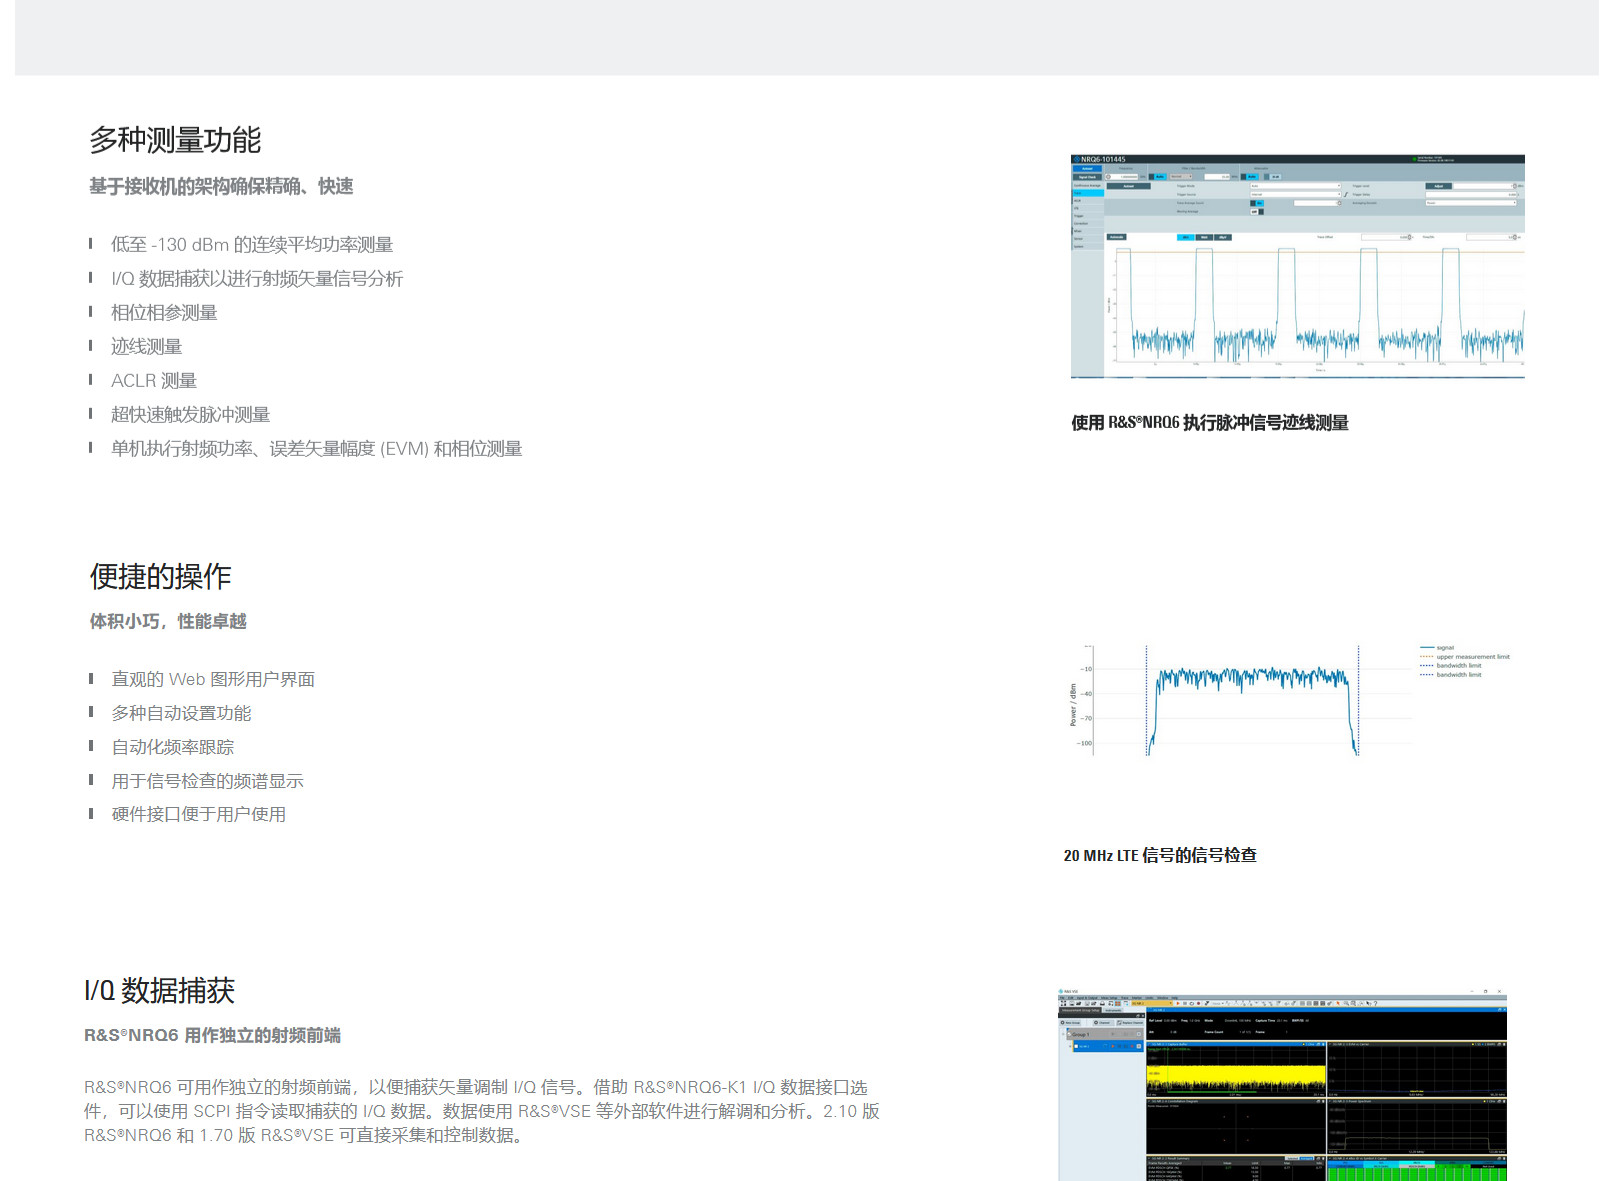Click the "便捷的操作" section heading
Viewport: 1600px width, 1181px height.
point(160,576)
